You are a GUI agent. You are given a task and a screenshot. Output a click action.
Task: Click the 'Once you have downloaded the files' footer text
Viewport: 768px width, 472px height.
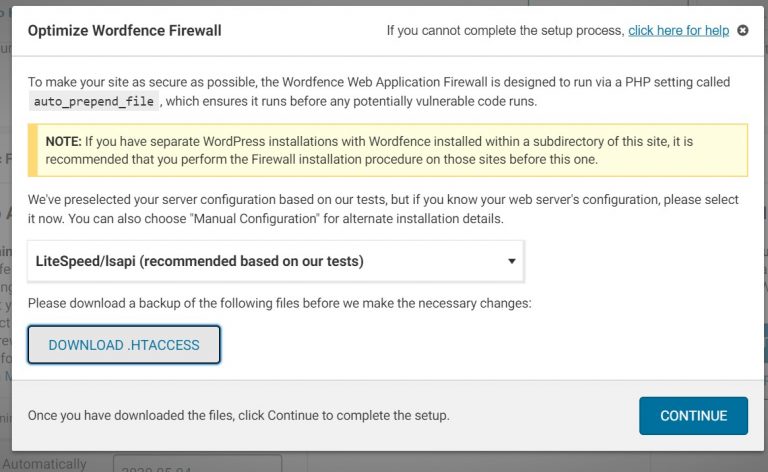[x=238, y=416]
